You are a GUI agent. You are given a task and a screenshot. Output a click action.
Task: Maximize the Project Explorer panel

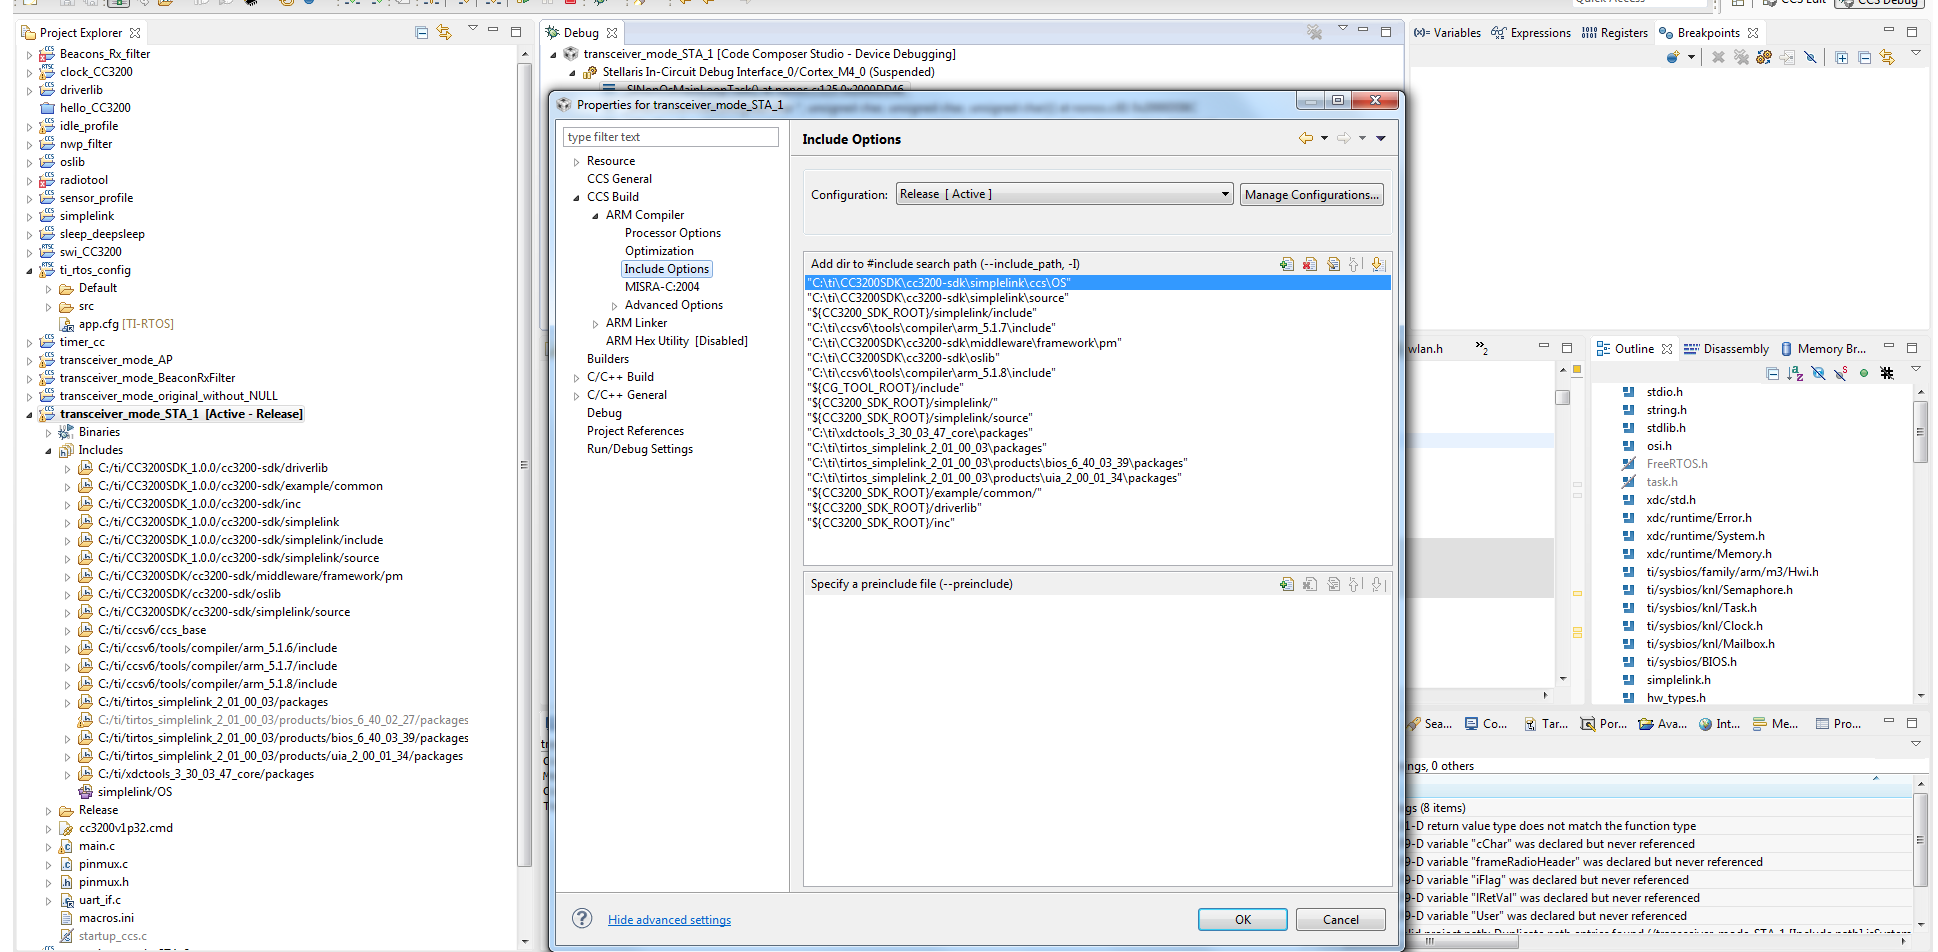click(x=516, y=32)
